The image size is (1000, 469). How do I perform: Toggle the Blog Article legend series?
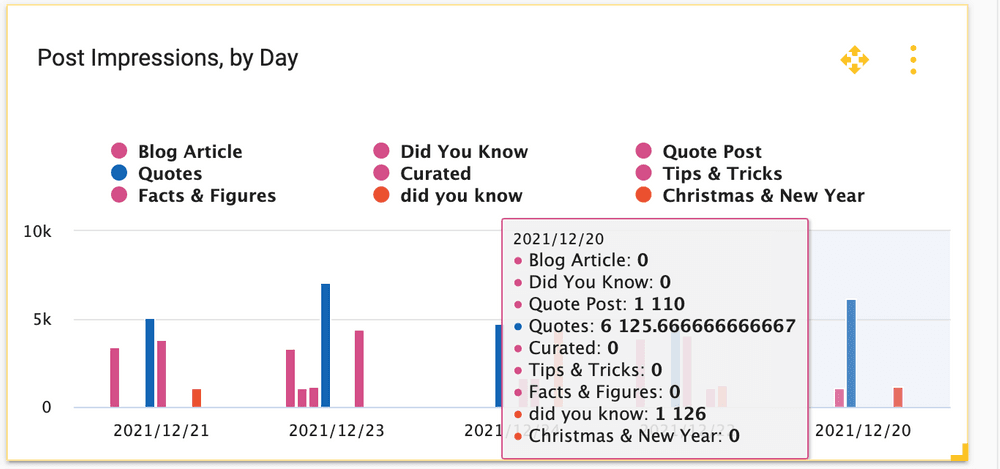tap(190, 152)
